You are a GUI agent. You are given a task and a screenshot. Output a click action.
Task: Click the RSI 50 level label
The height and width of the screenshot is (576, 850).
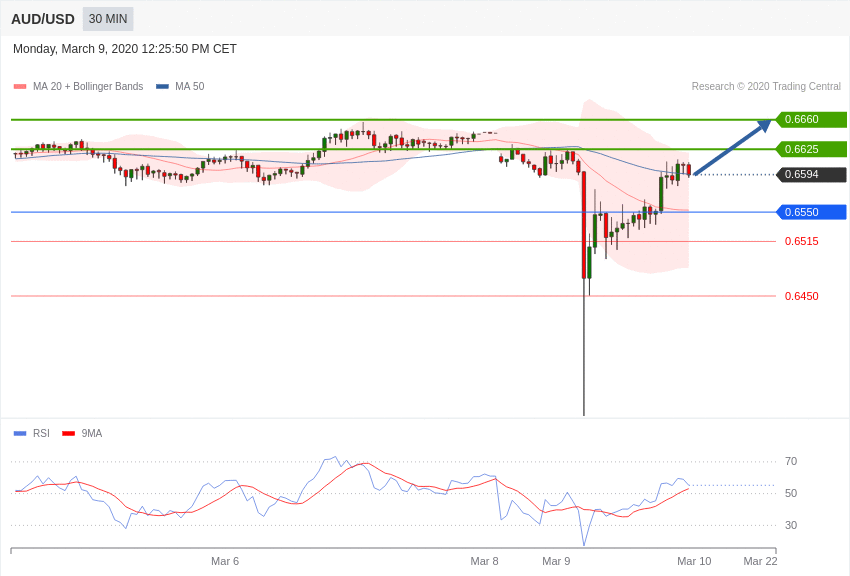(791, 493)
